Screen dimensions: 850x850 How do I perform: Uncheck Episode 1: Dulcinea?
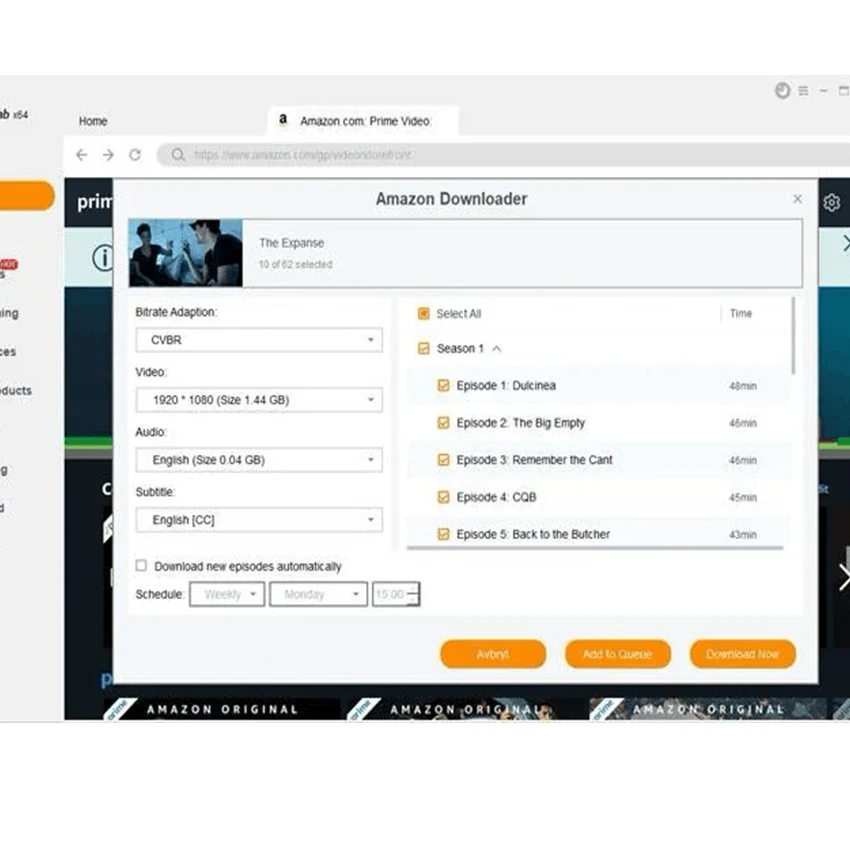(443, 385)
